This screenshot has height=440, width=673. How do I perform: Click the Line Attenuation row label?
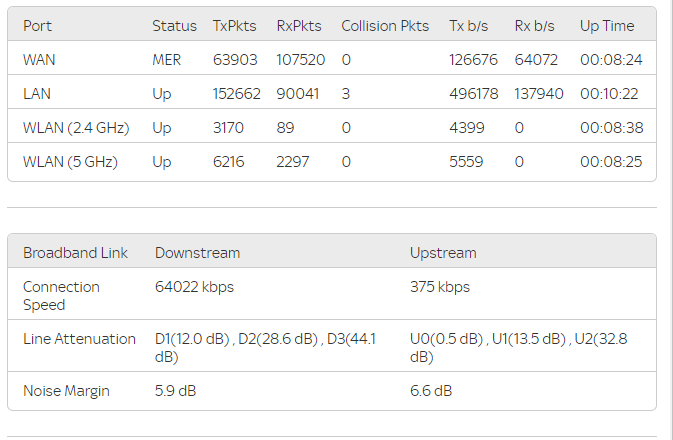[79, 339]
